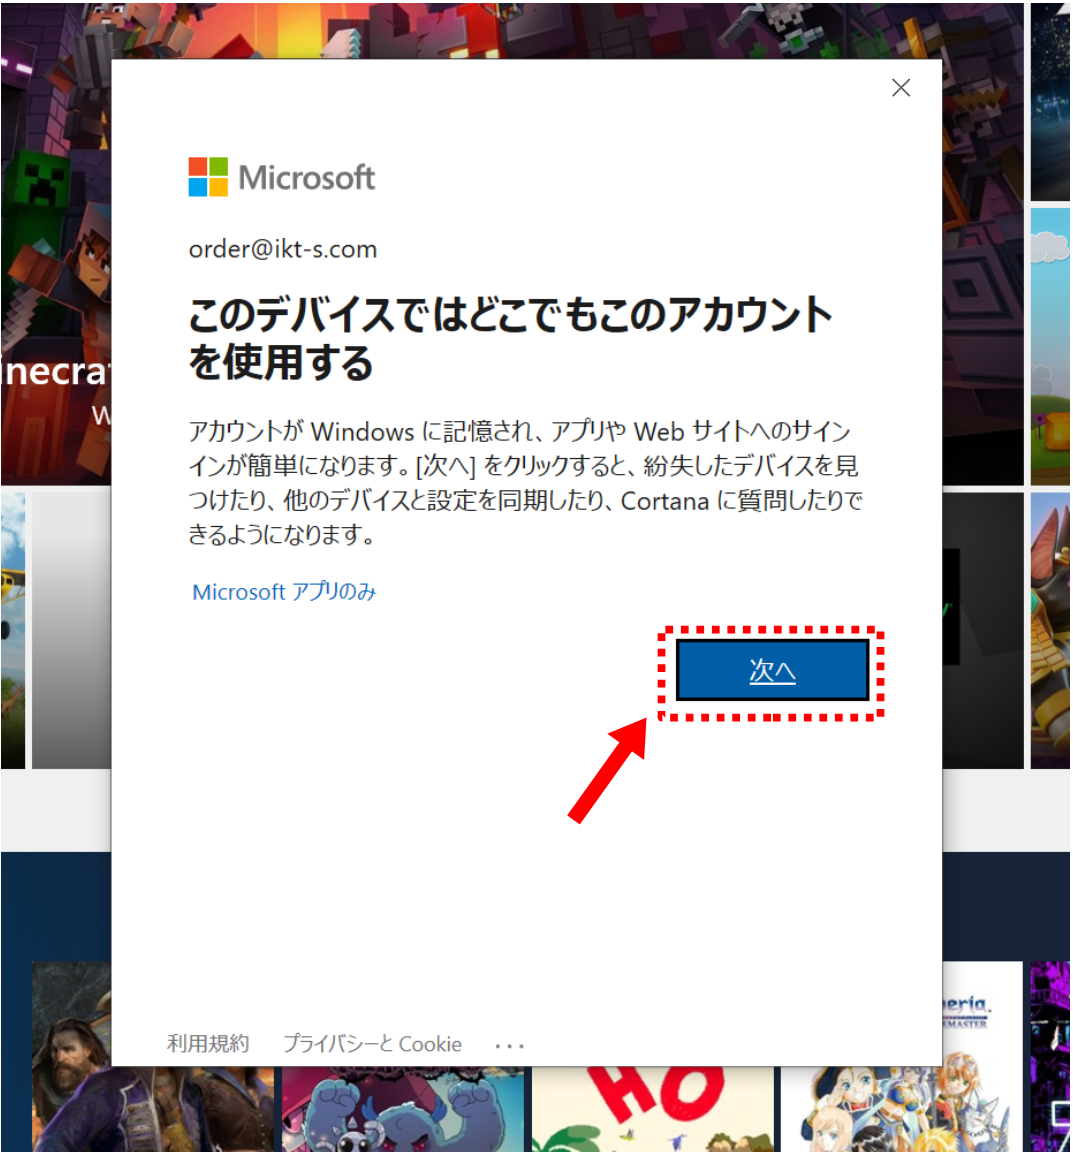Image resolution: width=1073 pixels, height=1152 pixels.
Task: Select the blue monsters game tile
Action: [x=400, y=1110]
